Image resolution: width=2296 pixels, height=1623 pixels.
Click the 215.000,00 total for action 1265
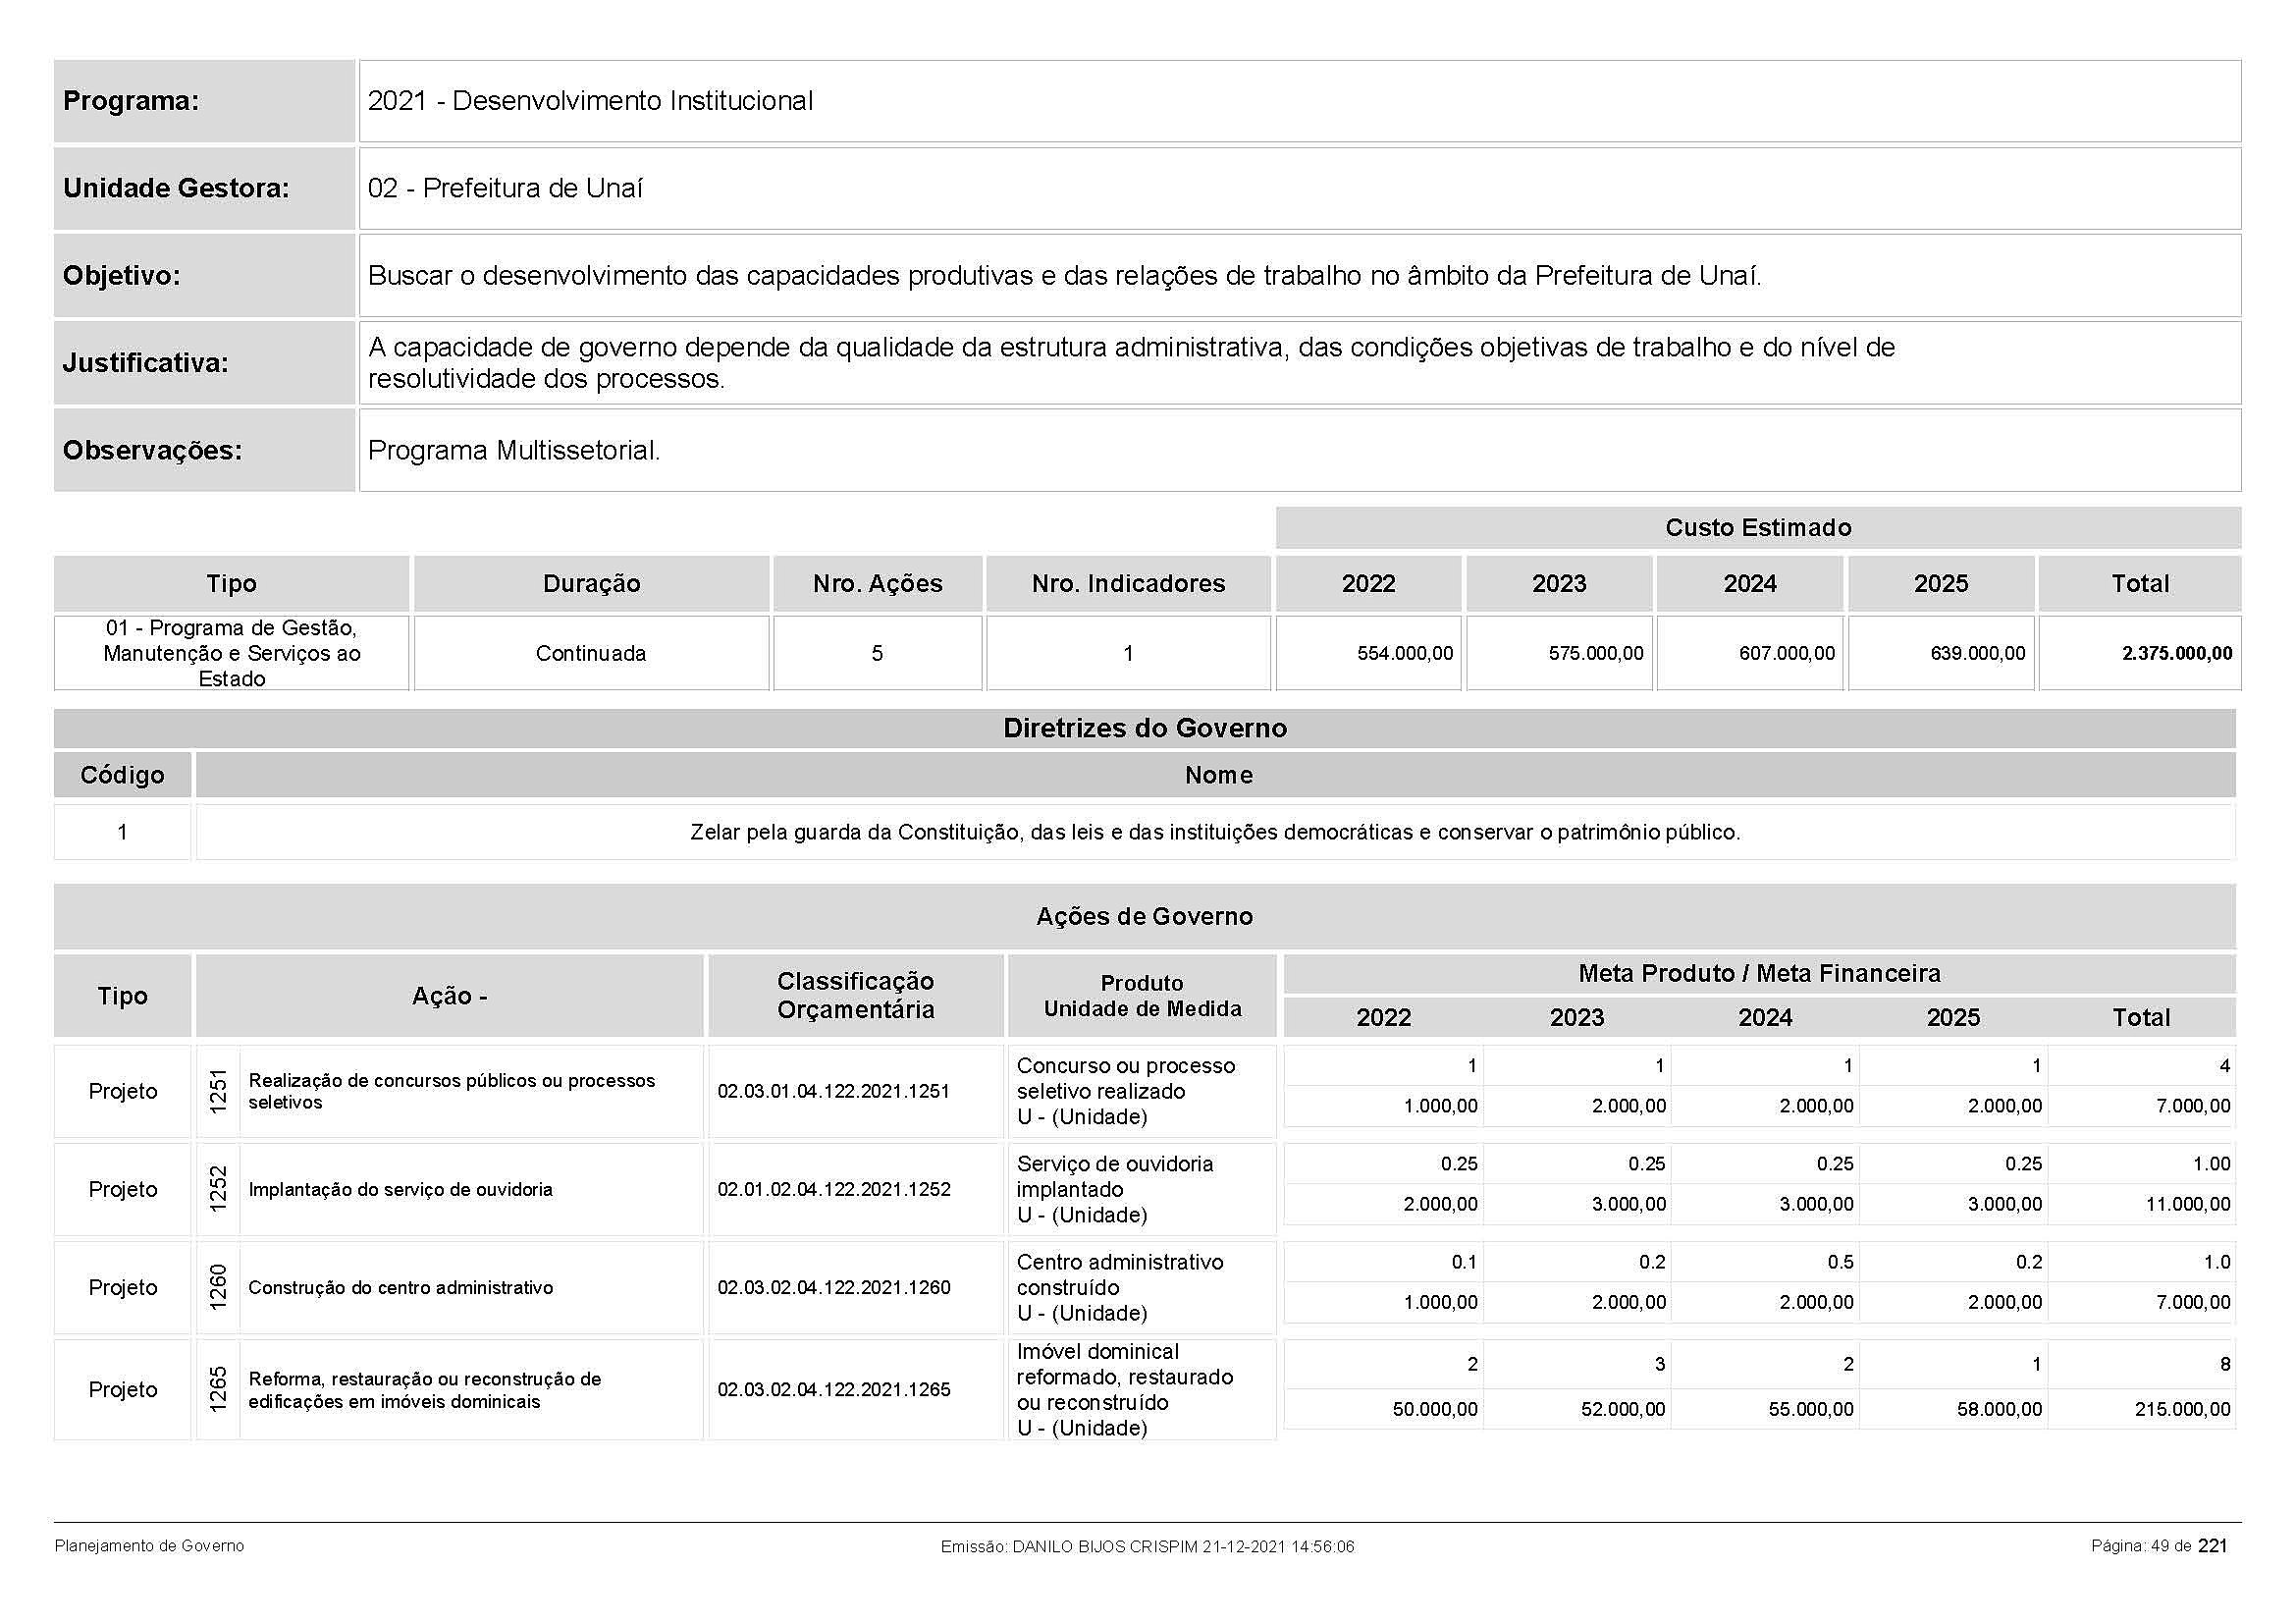pyautogui.click(x=2181, y=1409)
